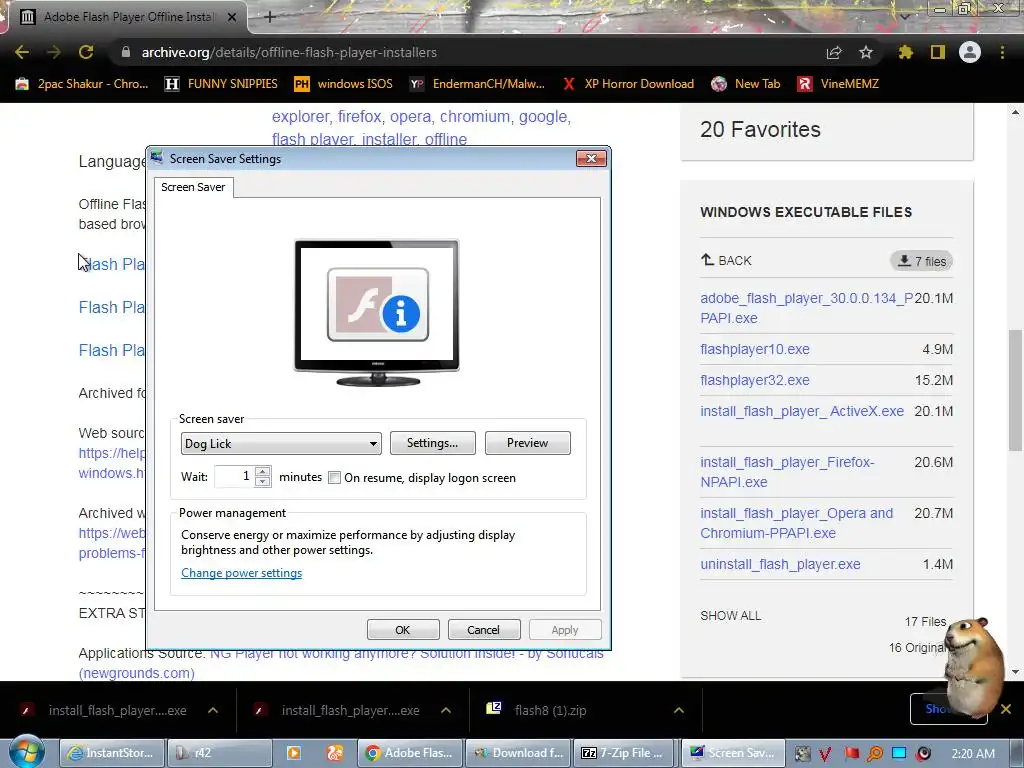The image size is (1024, 768).
Task: Click the screen saver preview monitor image
Action: (377, 312)
